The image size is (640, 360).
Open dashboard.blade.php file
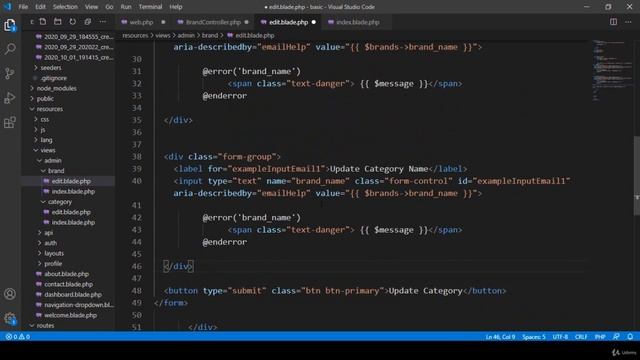pyautogui.click(x=73, y=294)
